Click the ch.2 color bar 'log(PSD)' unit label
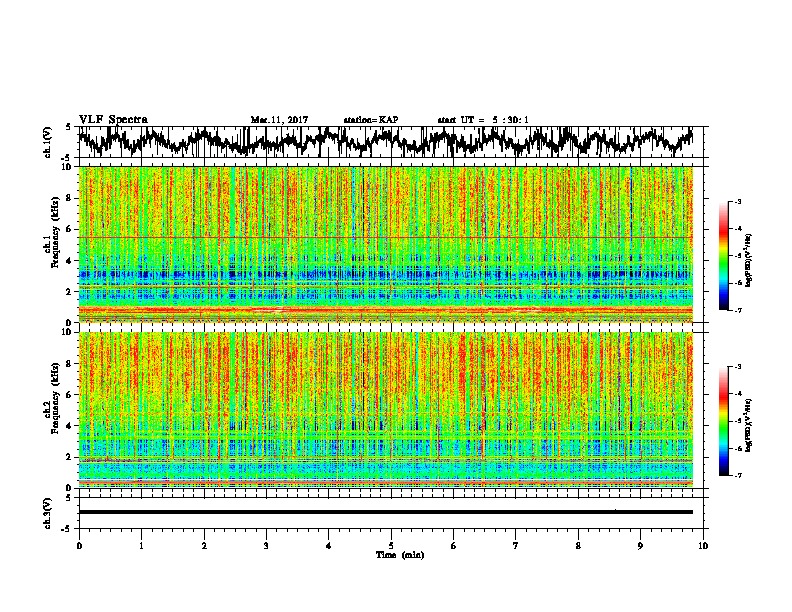 pyautogui.click(x=749, y=425)
